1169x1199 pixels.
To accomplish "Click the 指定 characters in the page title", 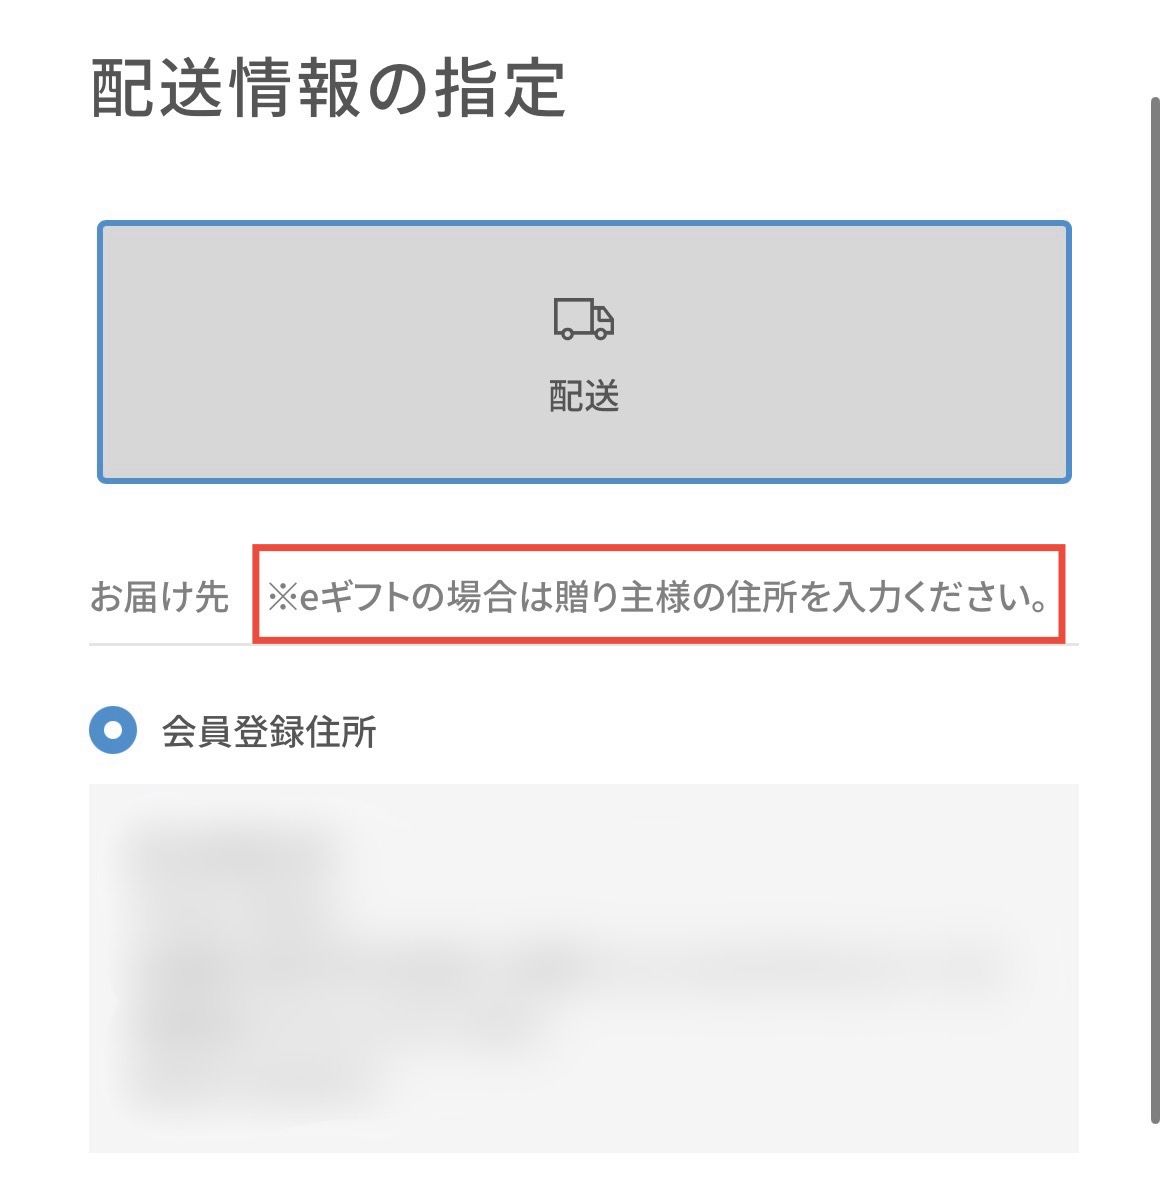I will click(501, 88).
